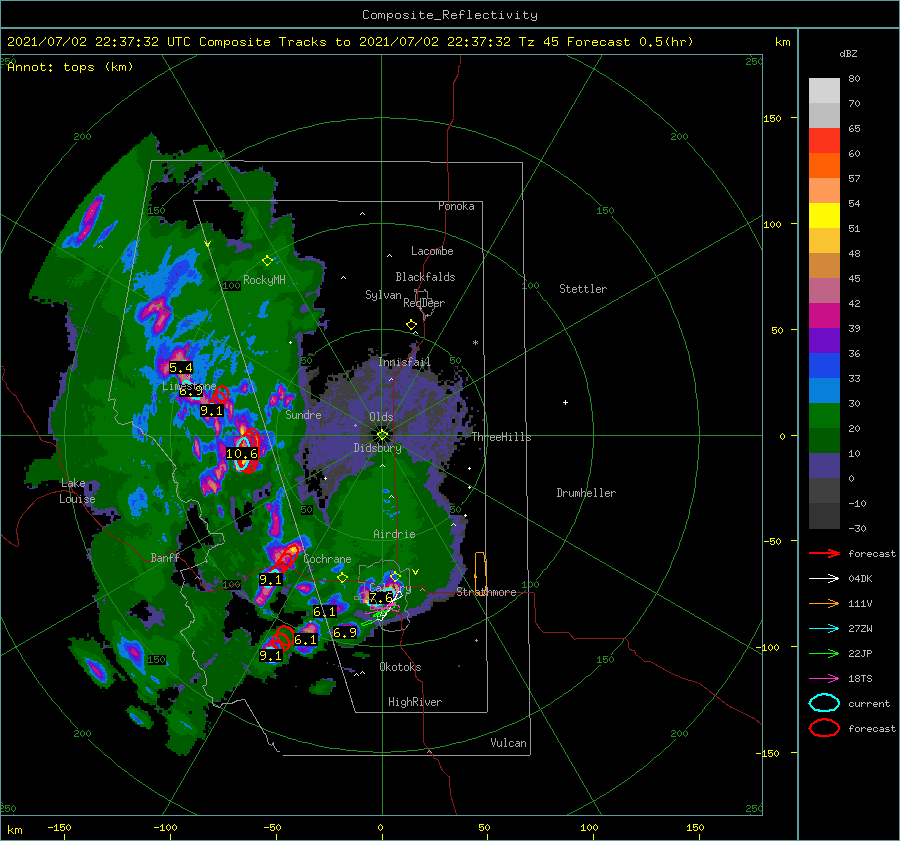Select the RockyMH label
Viewport: 900px width, 841px height.
264,280
